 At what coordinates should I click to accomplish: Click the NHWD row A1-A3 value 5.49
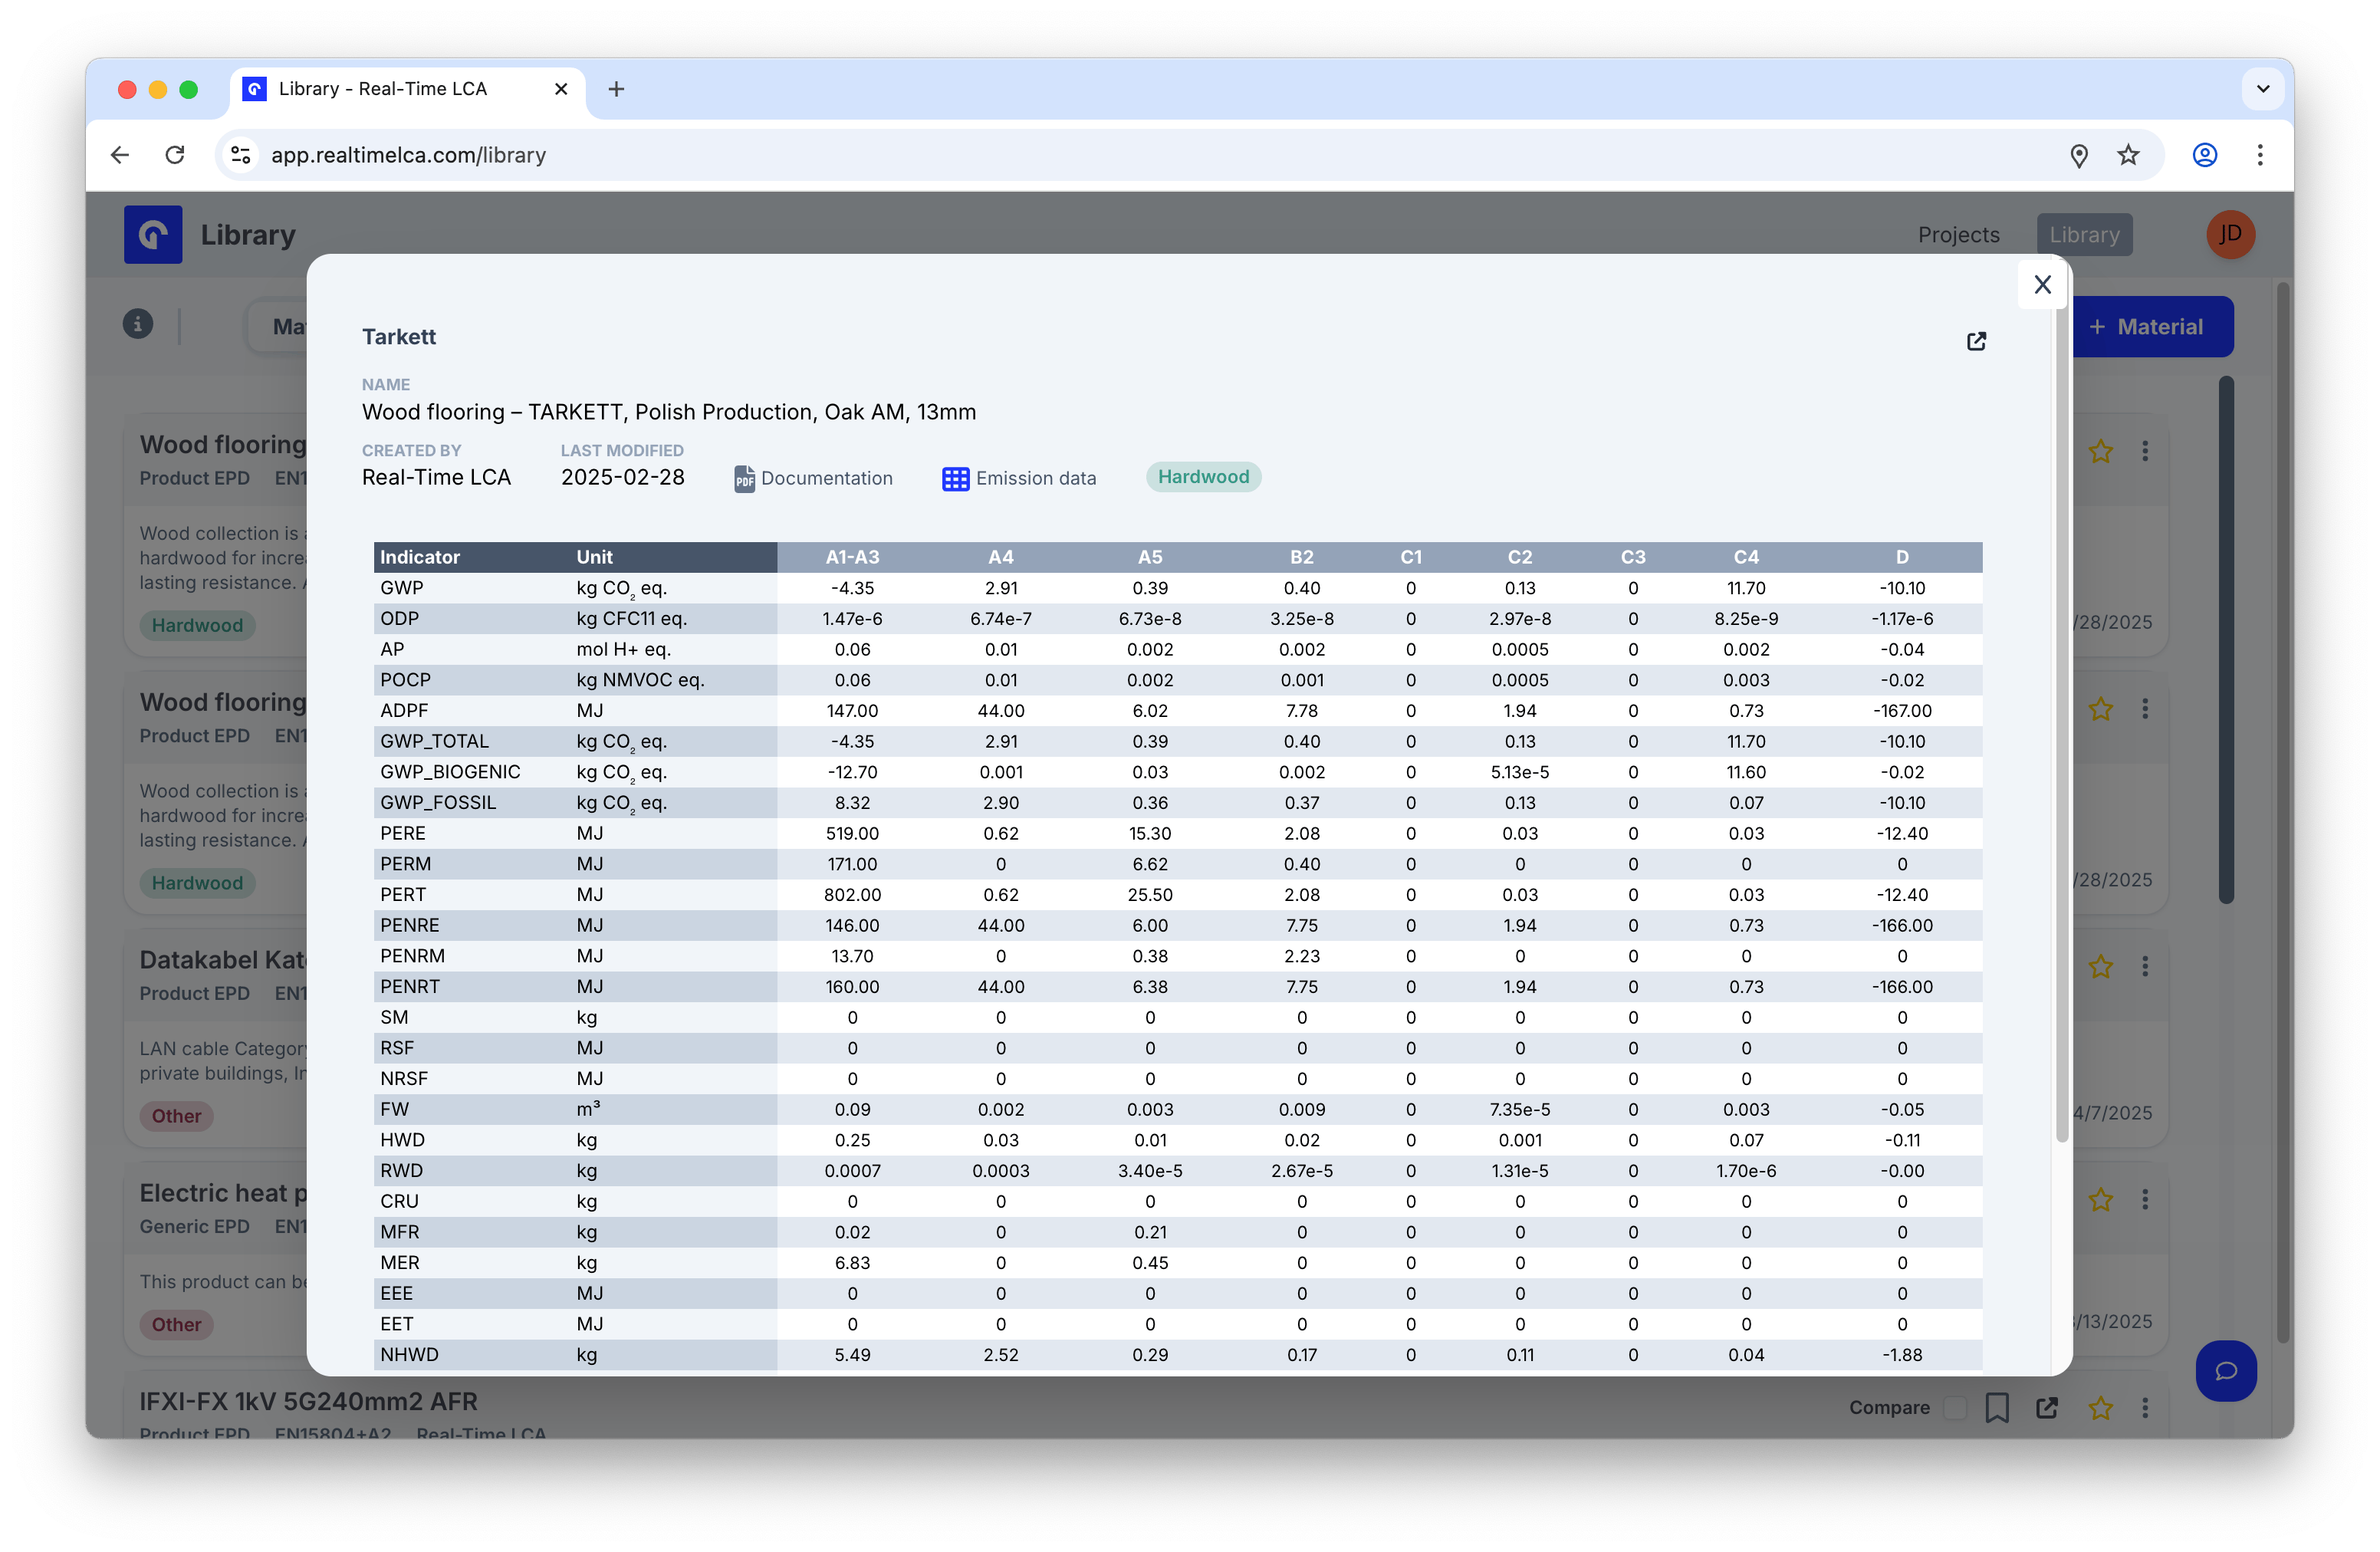[852, 1355]
